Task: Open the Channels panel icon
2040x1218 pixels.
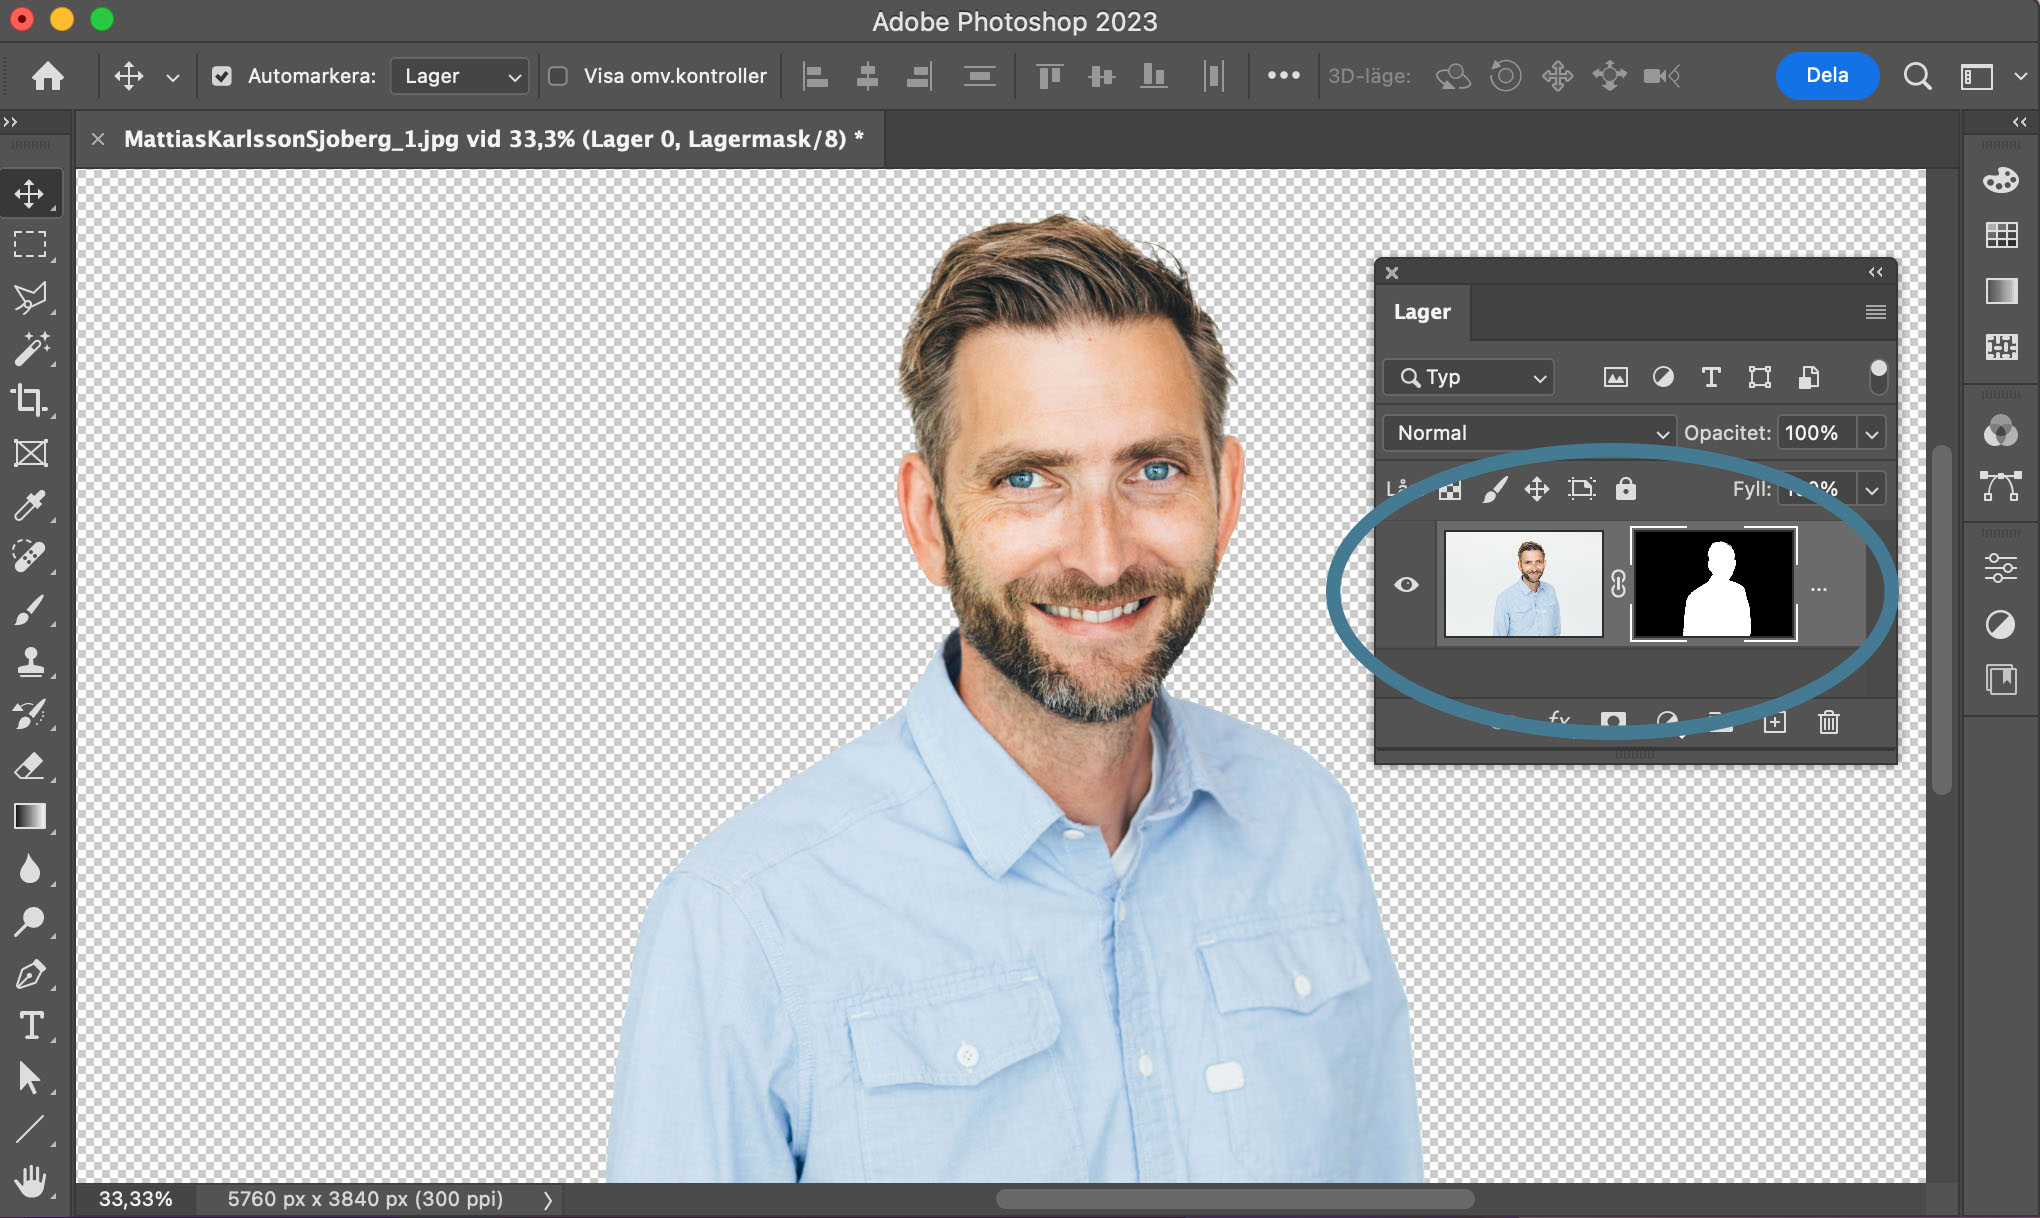Action: pyautogui.click(x=2001, y=431)
